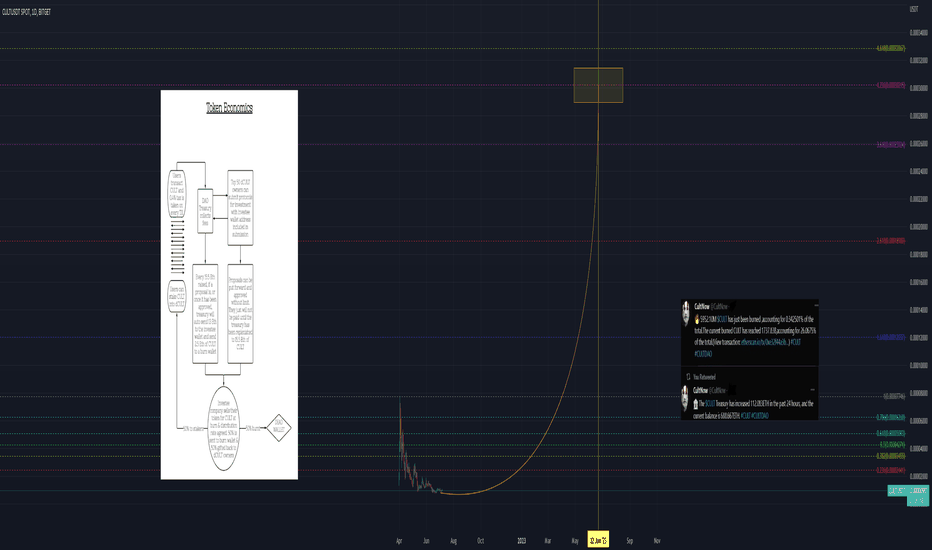This screenshot has height=550, width=932.
Task: Click the DAO WALLET diamond in flowchart
Action: (x=279, y=428)
